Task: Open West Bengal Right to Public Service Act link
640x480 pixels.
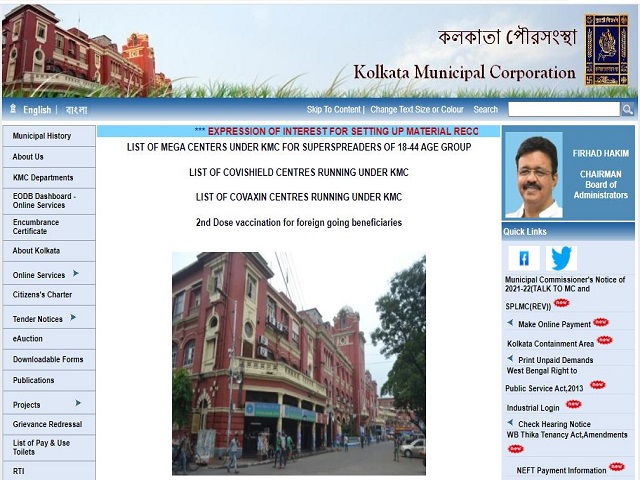Action: [x=544, y=380]
